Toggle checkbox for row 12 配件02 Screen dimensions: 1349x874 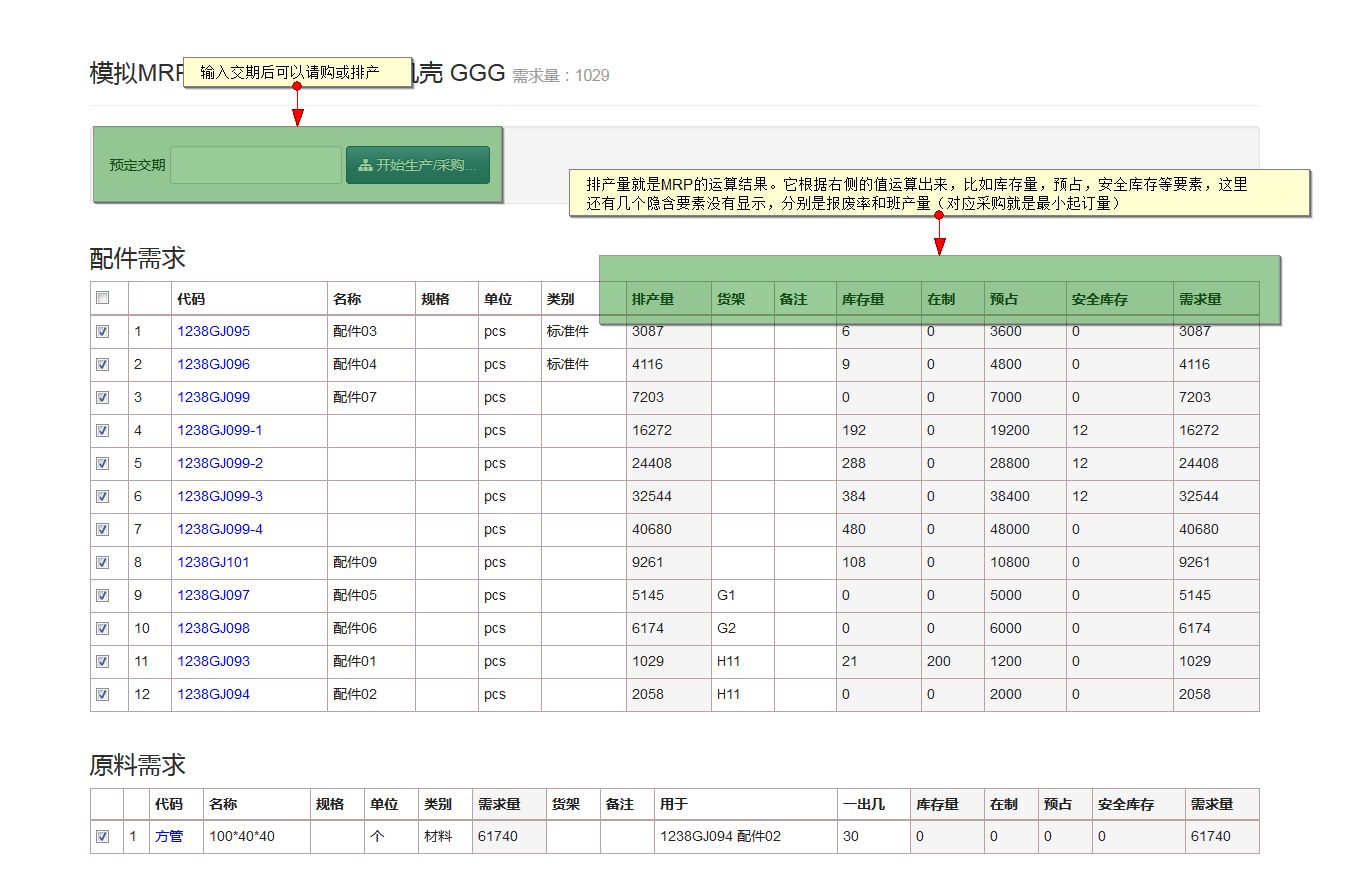[x=102, y=695]
